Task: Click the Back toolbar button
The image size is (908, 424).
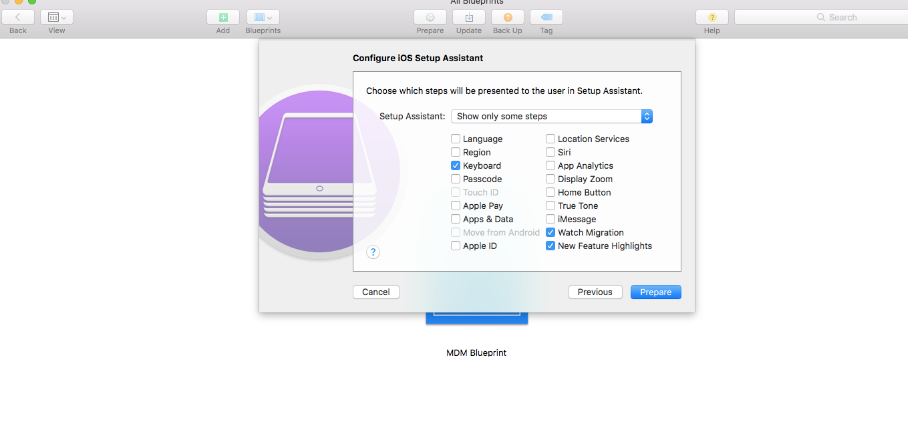Action: [18, 17]
